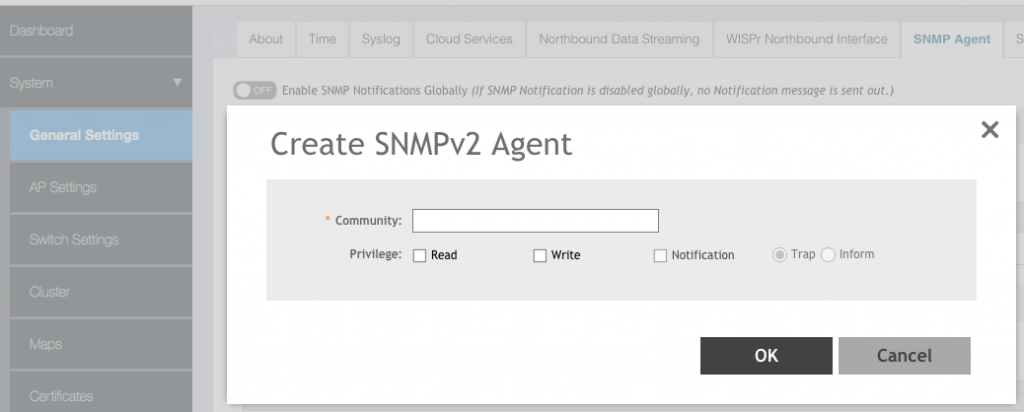
Task: Close the Create SNMPv2 Agent dialog
Action: (x=989, y=130)
